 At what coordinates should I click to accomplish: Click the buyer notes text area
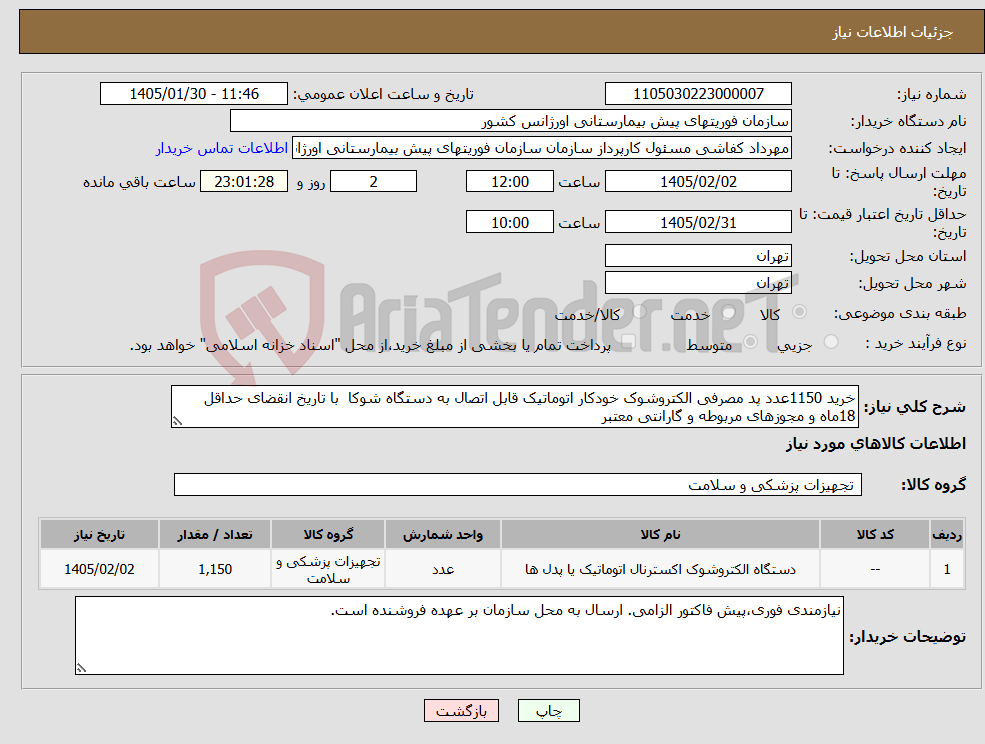pos(459,635)
